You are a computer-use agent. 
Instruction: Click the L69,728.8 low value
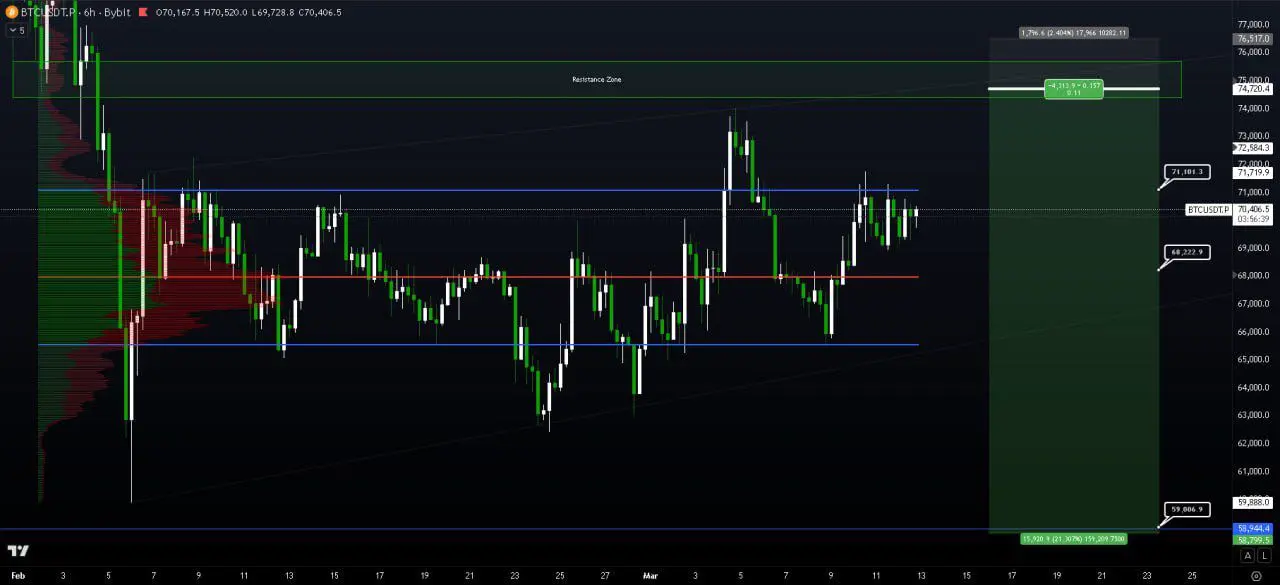coord(272,12)
